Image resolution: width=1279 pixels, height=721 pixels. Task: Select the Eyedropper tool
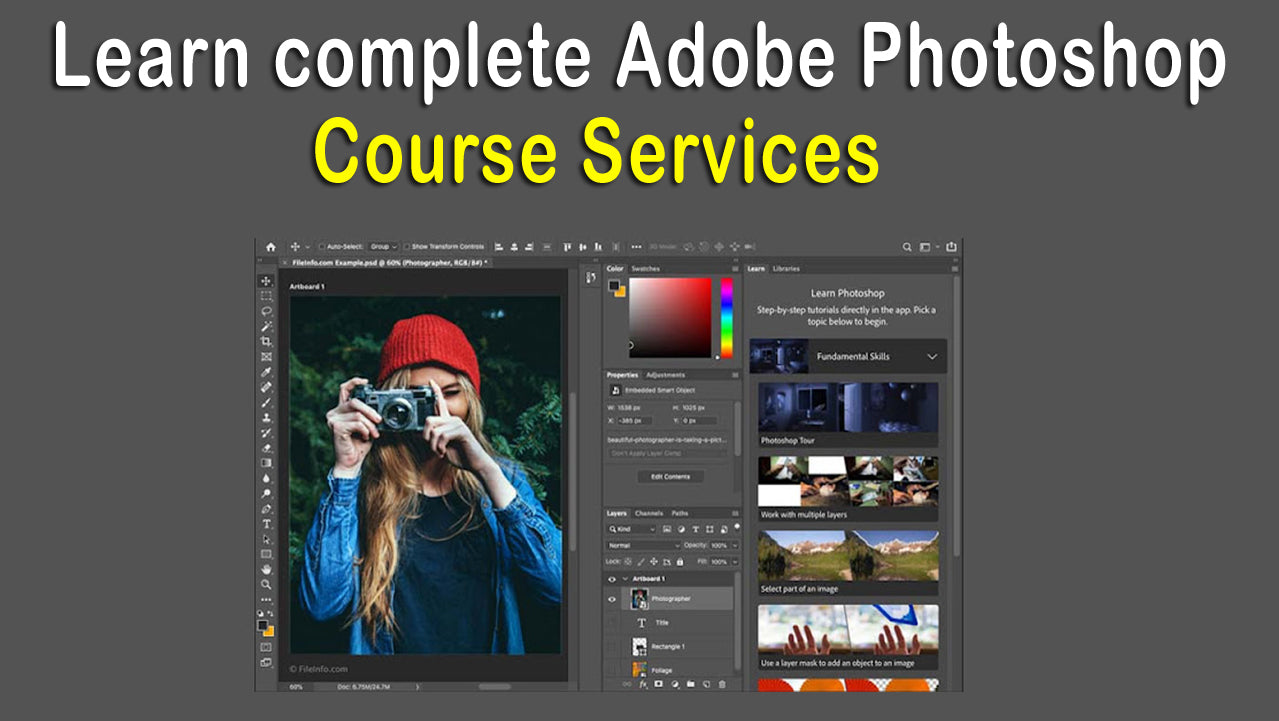tap(266, 371)
